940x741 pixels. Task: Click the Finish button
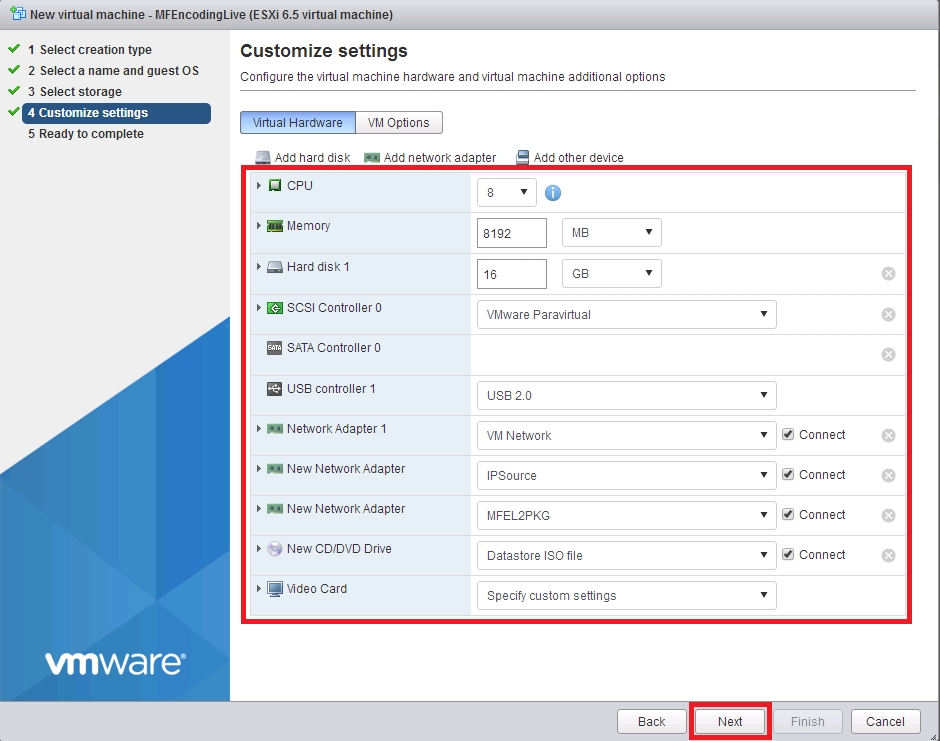pyautogui.click(x=808, y=721)
